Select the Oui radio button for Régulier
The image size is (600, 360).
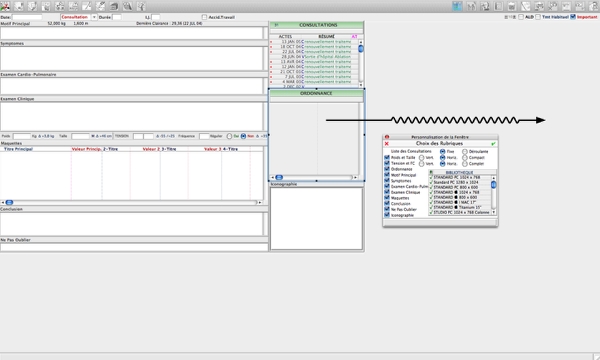point(229,136)
